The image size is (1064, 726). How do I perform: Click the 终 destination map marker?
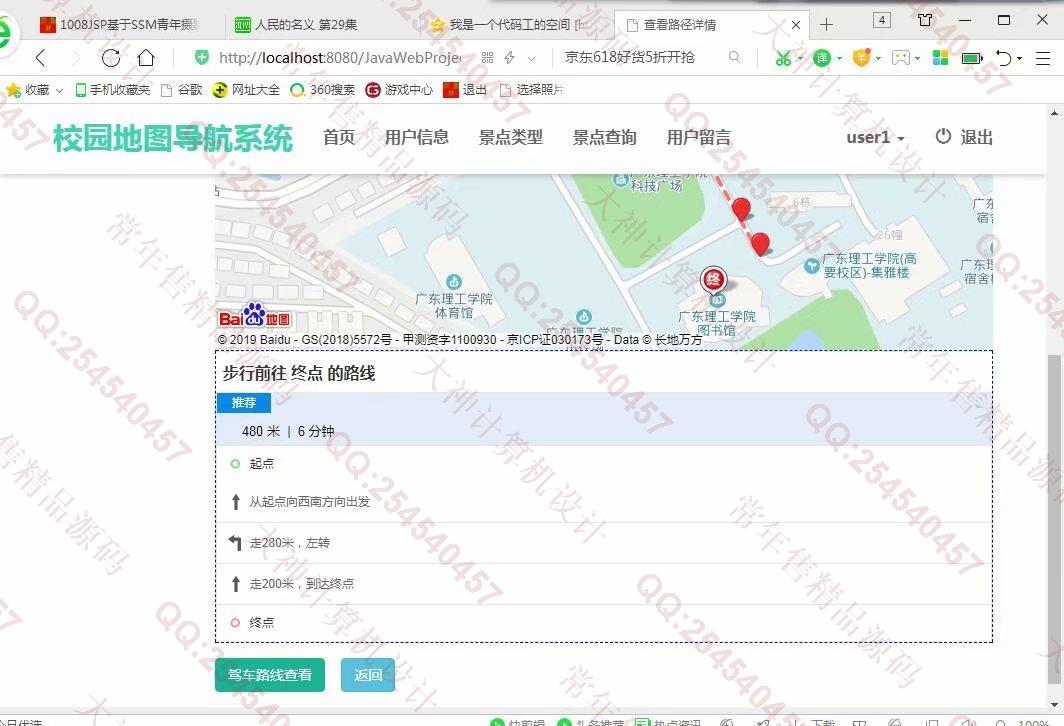click(713, 280)
